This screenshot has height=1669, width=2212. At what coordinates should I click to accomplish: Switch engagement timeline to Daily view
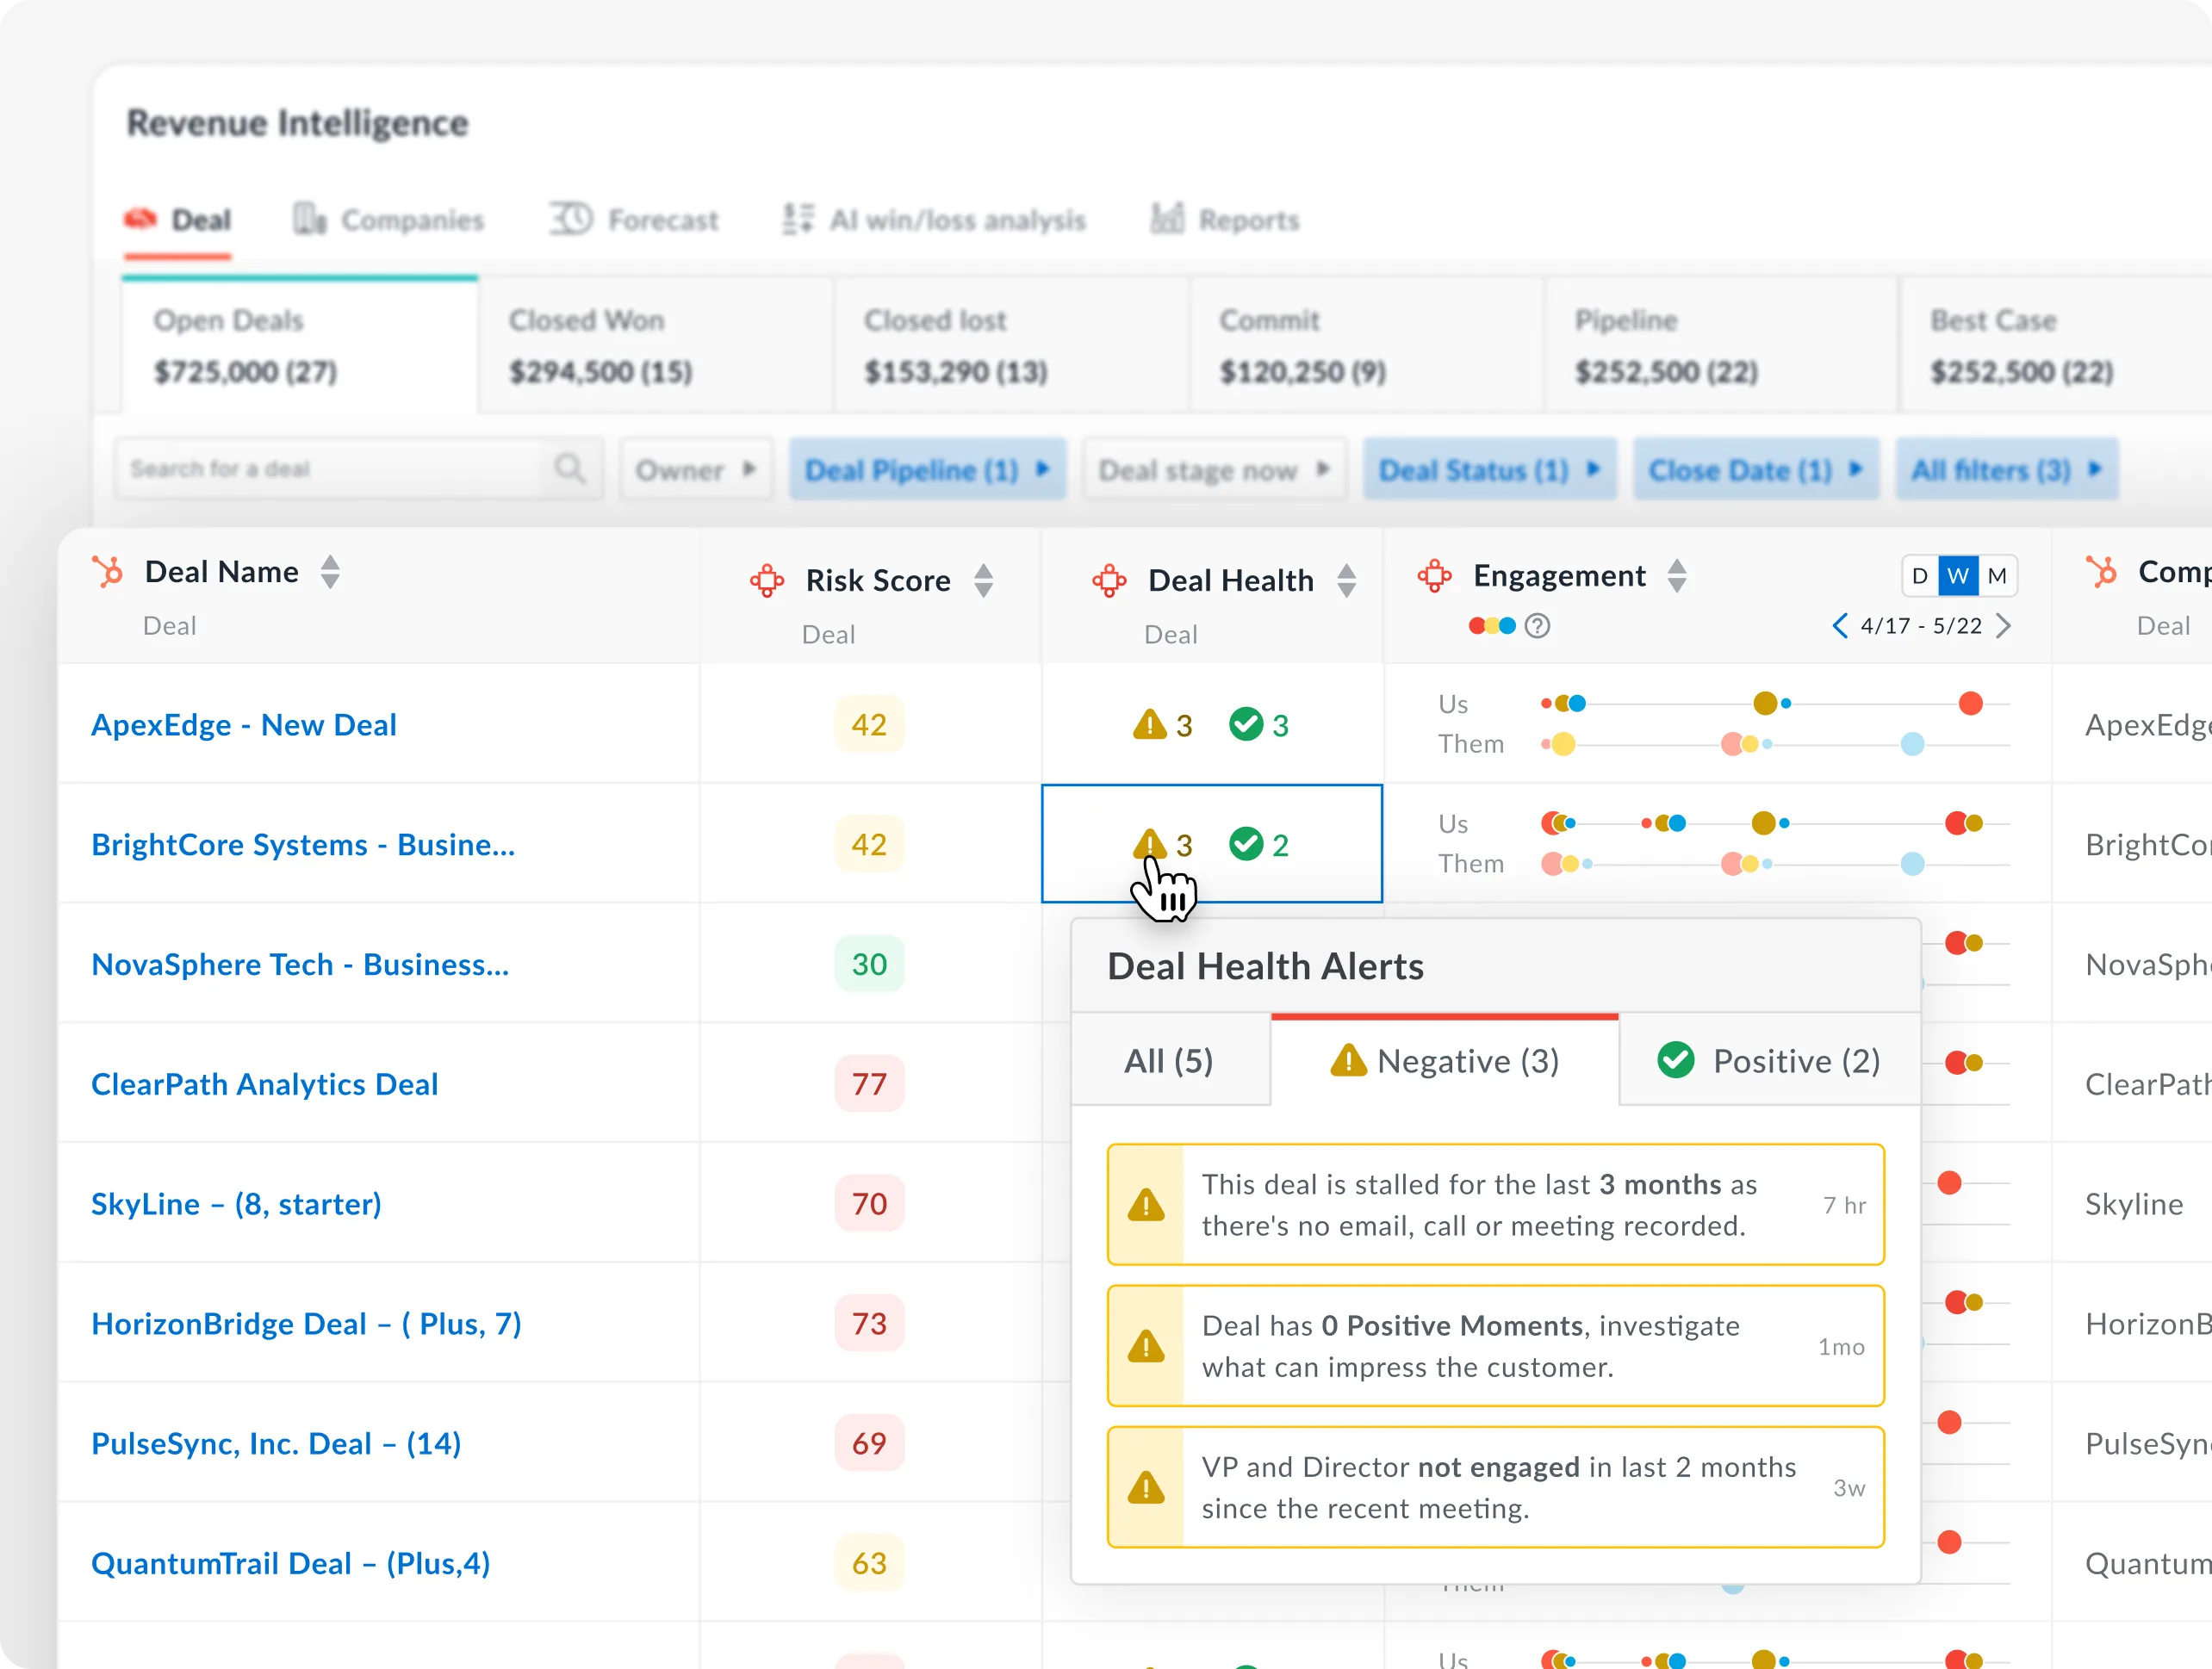1918,575
